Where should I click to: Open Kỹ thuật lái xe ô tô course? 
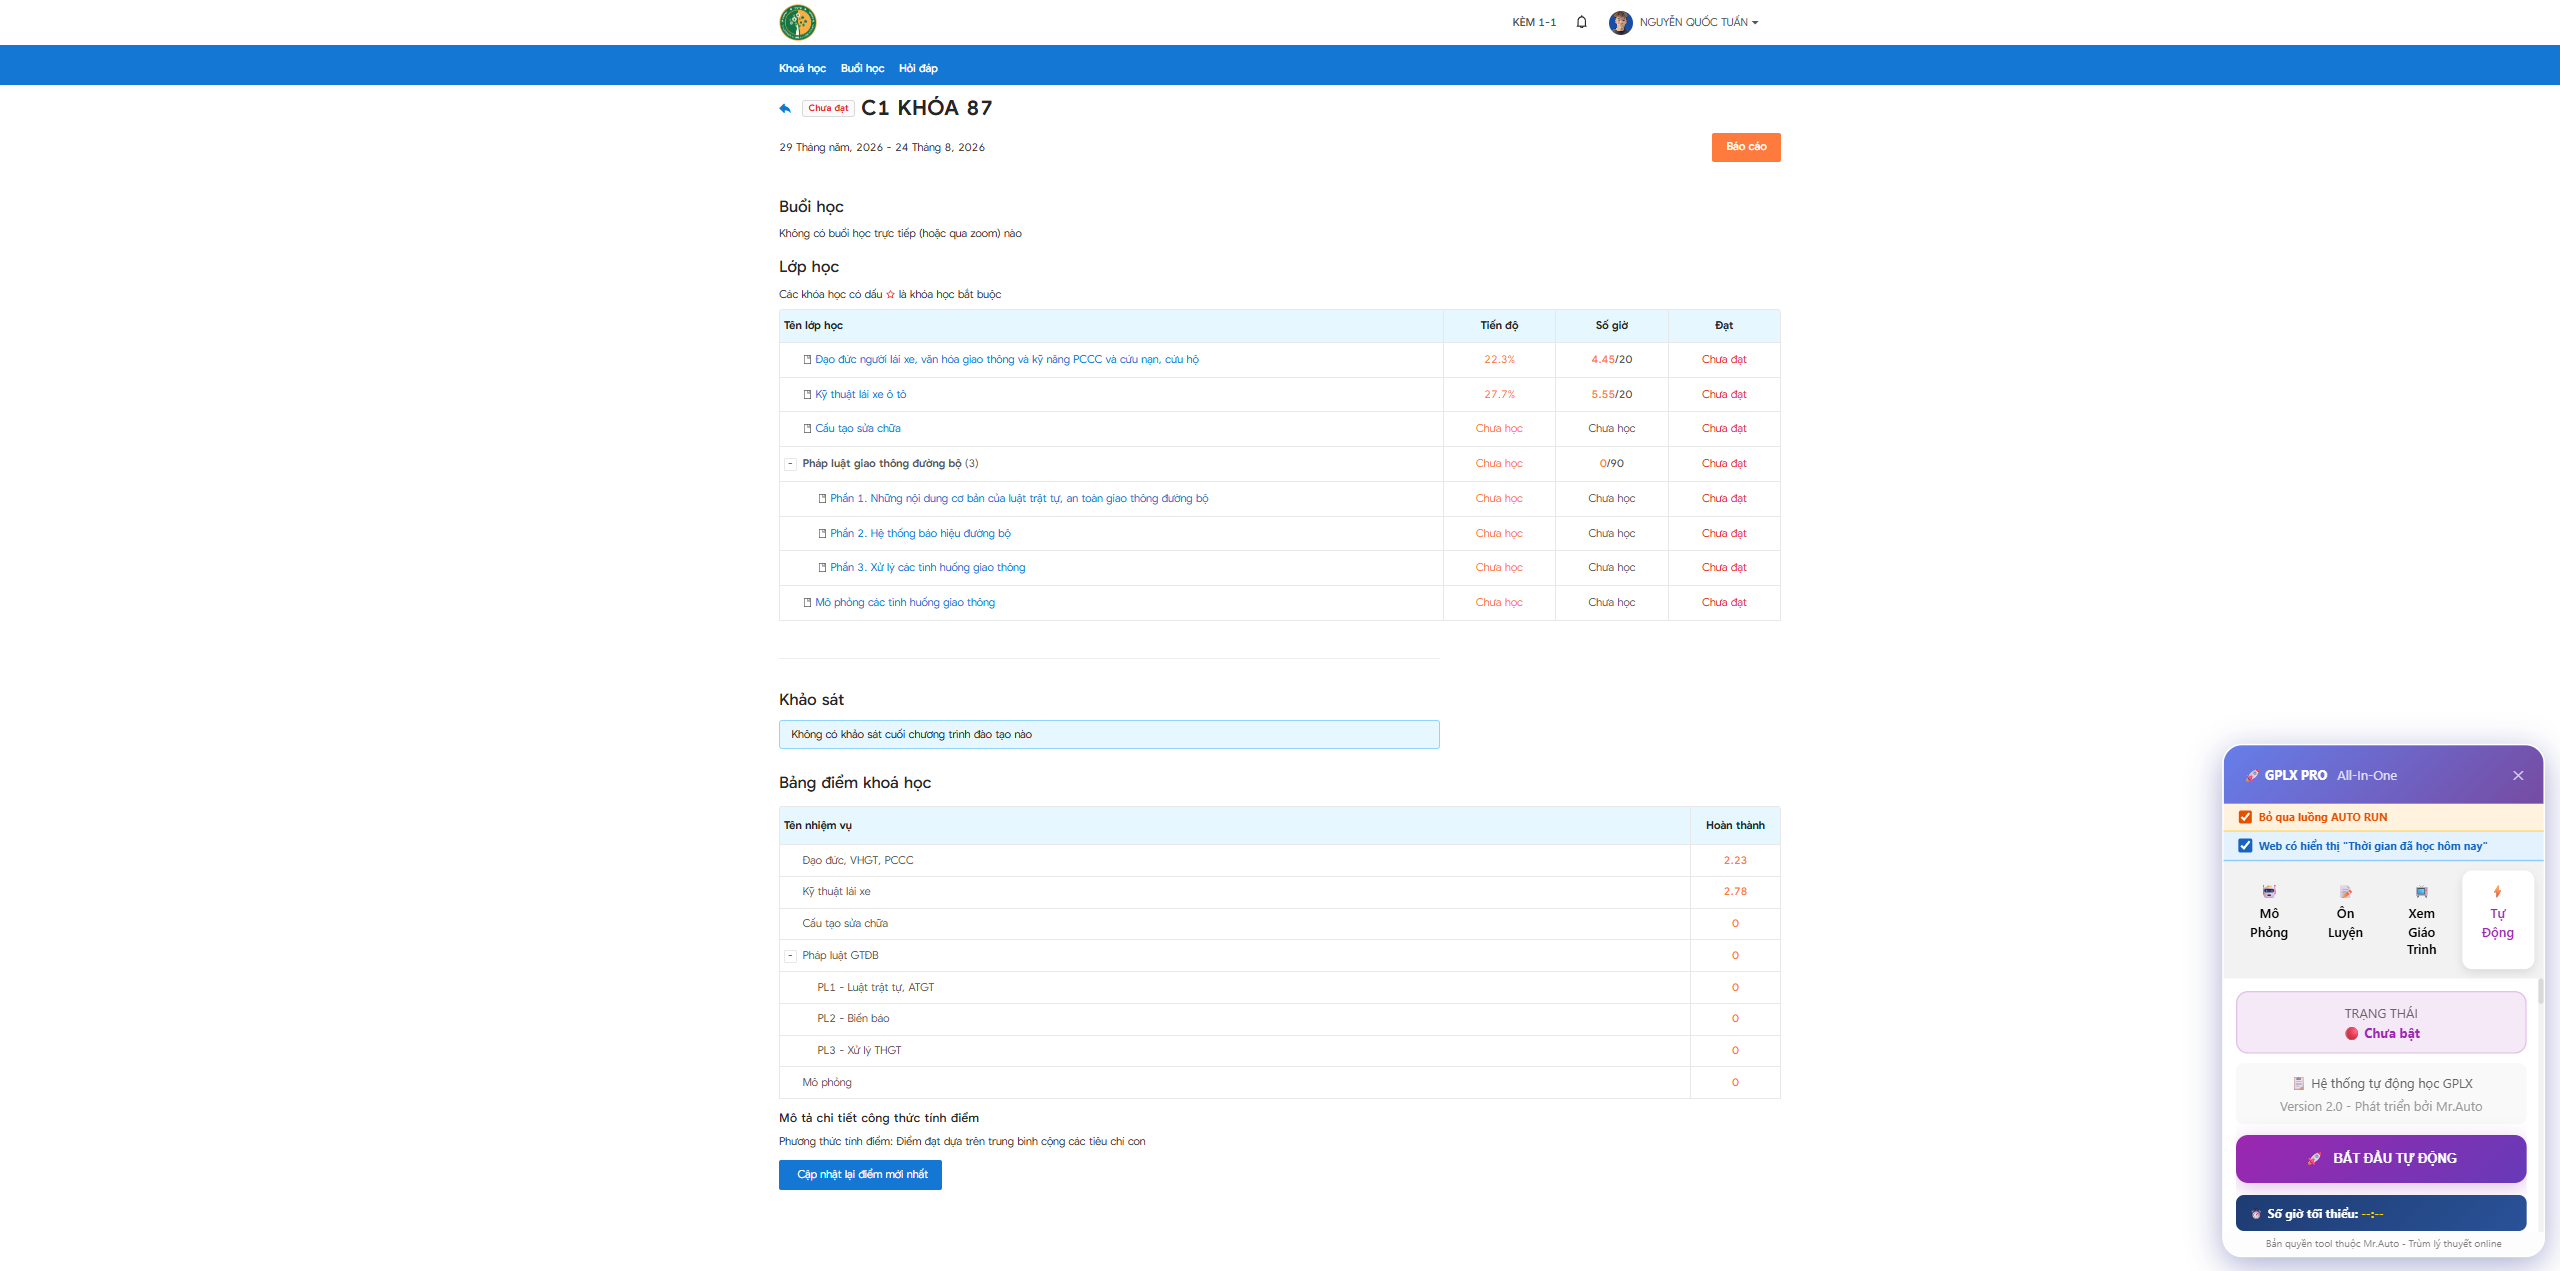point(860,395)
